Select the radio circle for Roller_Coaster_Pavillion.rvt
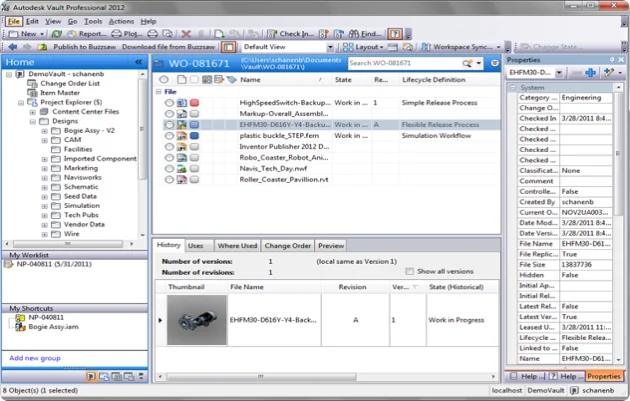Image resolution: width=630 pixels, height=401 pixels. [x=169, y=180]
